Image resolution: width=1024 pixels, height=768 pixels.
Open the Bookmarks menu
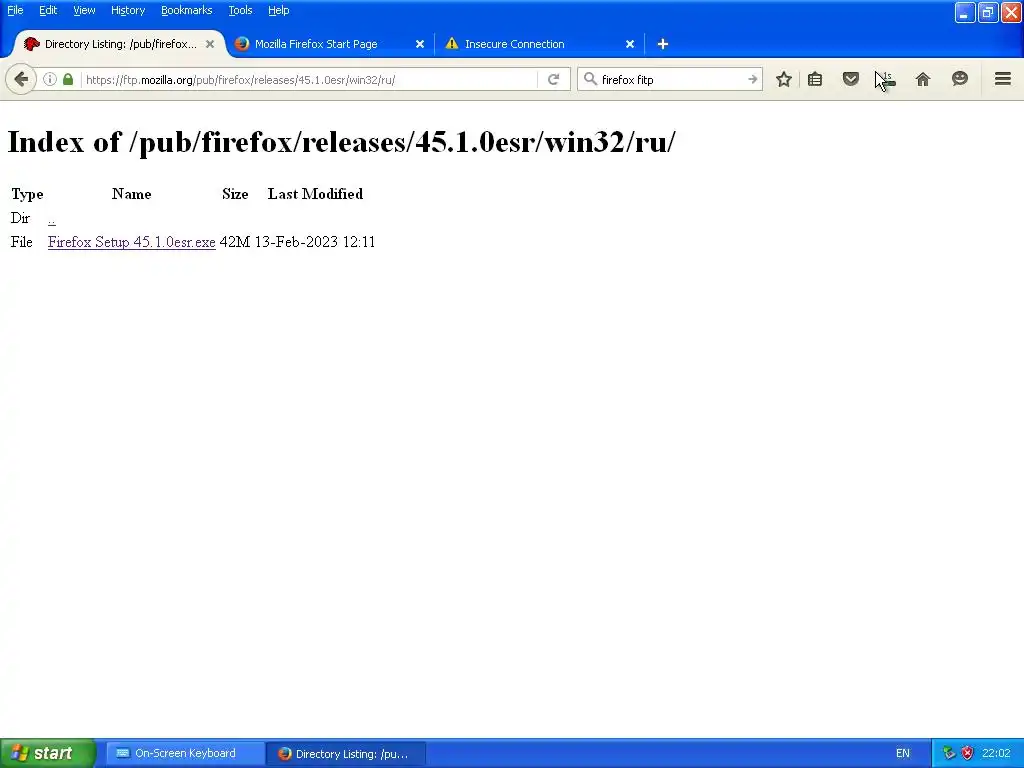(x=187, y=10)
